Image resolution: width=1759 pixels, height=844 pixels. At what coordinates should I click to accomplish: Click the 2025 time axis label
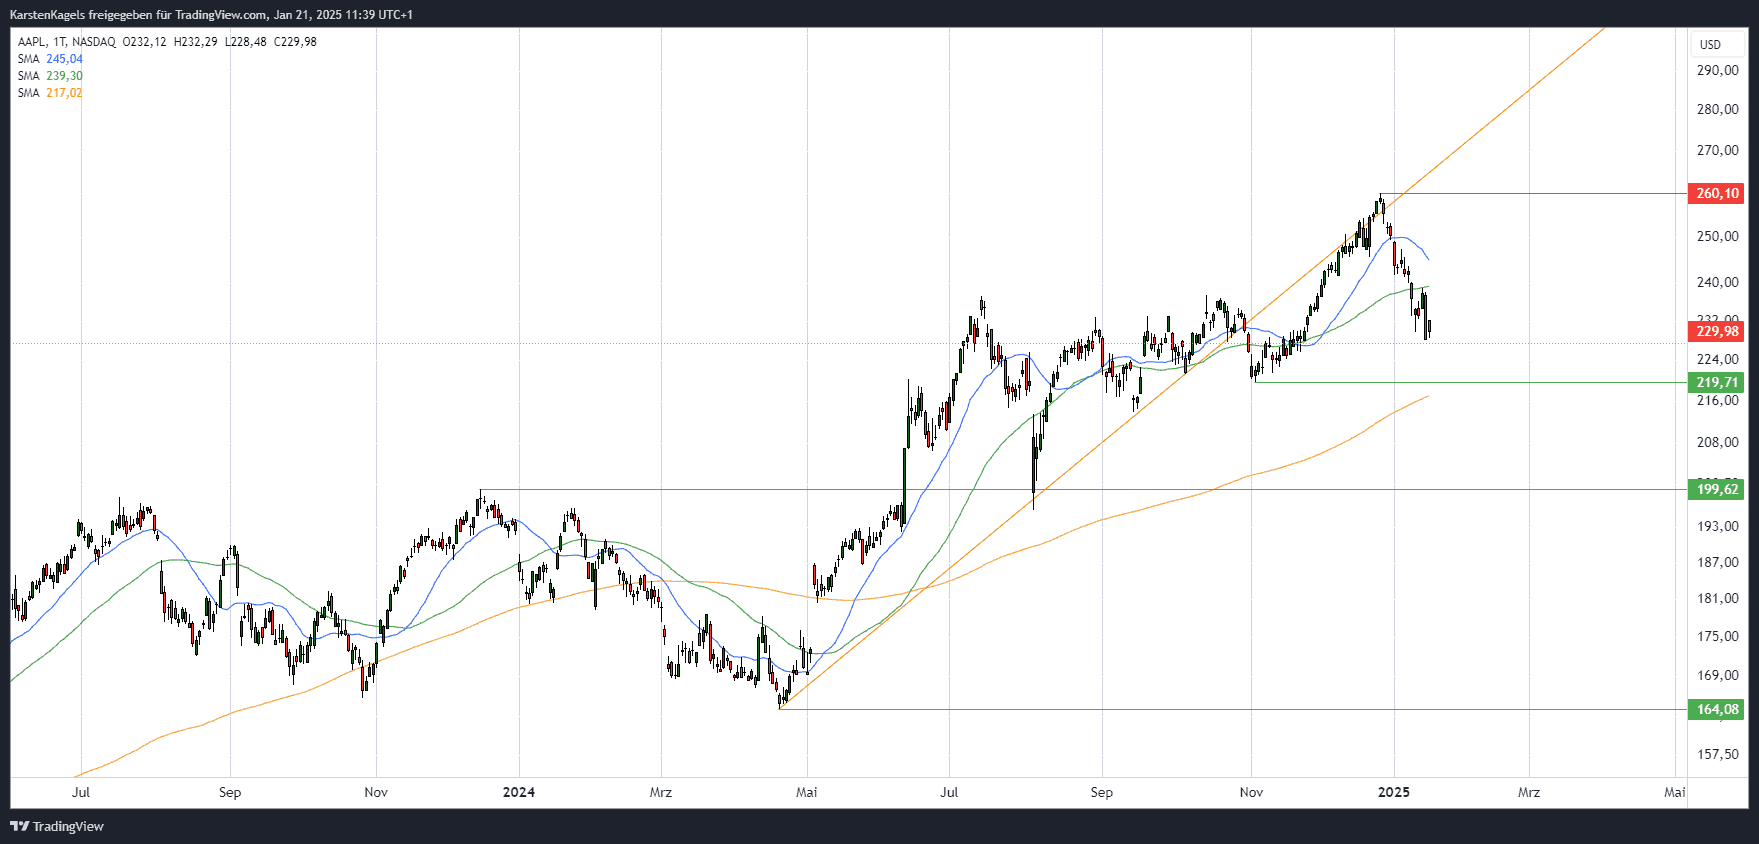click(x=1393, y=792)
